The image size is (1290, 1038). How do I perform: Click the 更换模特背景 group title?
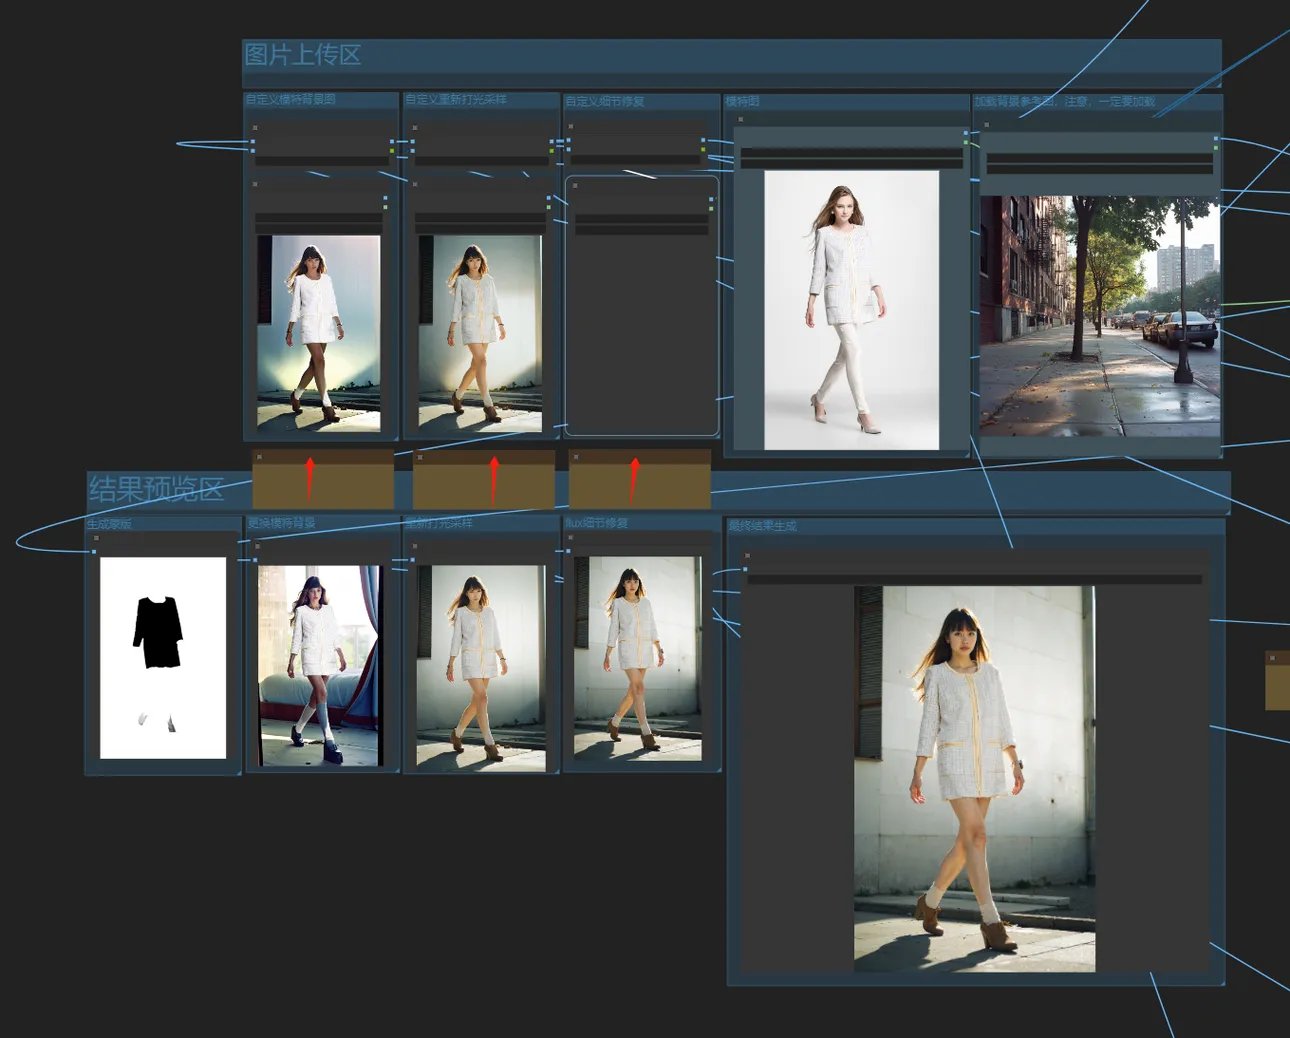point(281,522)
